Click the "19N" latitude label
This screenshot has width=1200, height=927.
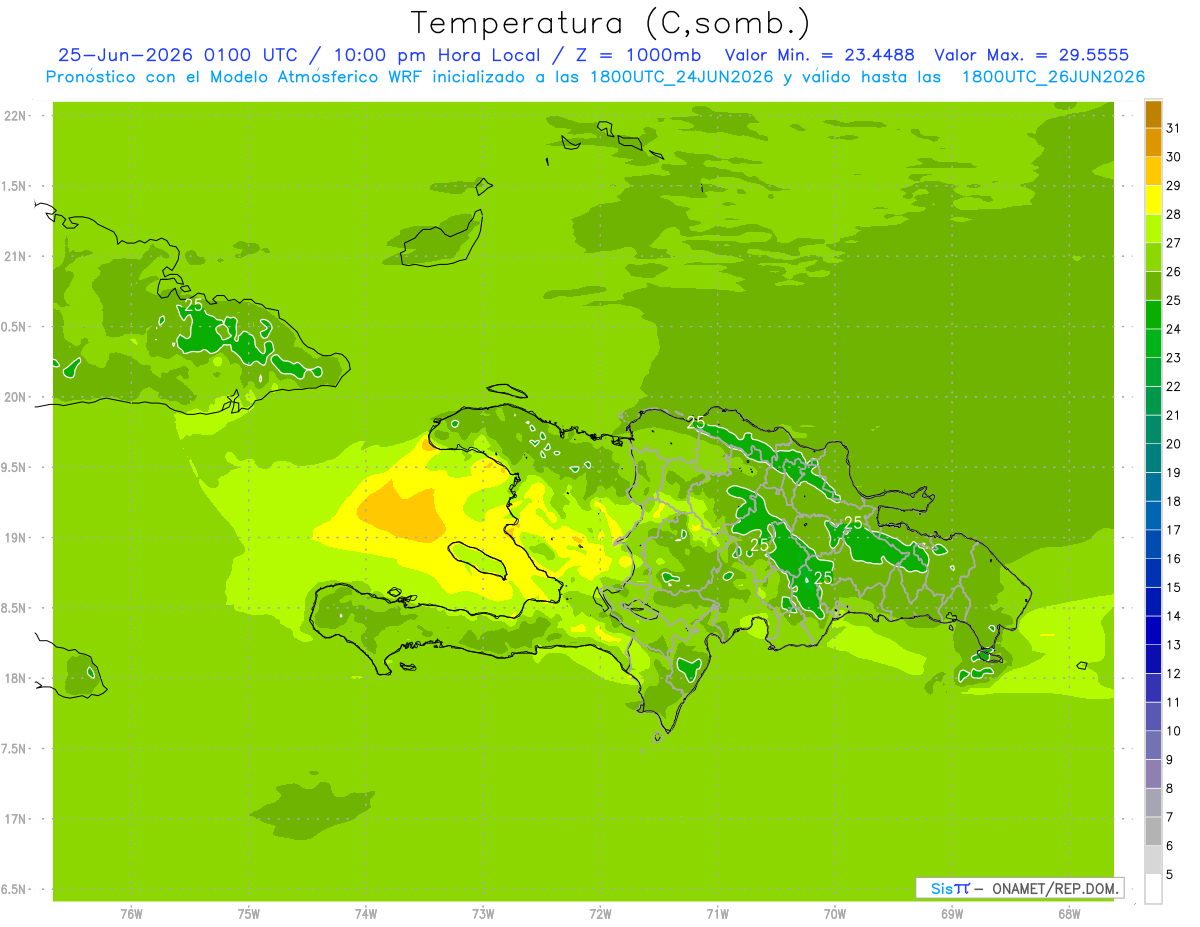[x=15, y=537]
